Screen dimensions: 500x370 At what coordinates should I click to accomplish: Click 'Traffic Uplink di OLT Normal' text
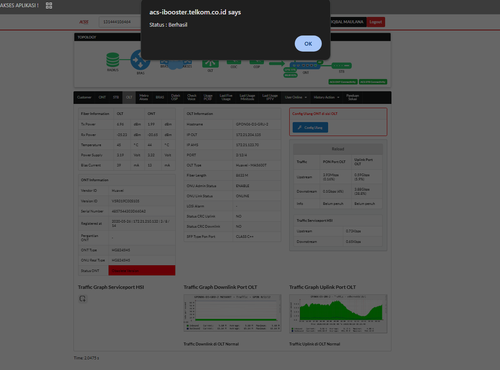[315, 344]
